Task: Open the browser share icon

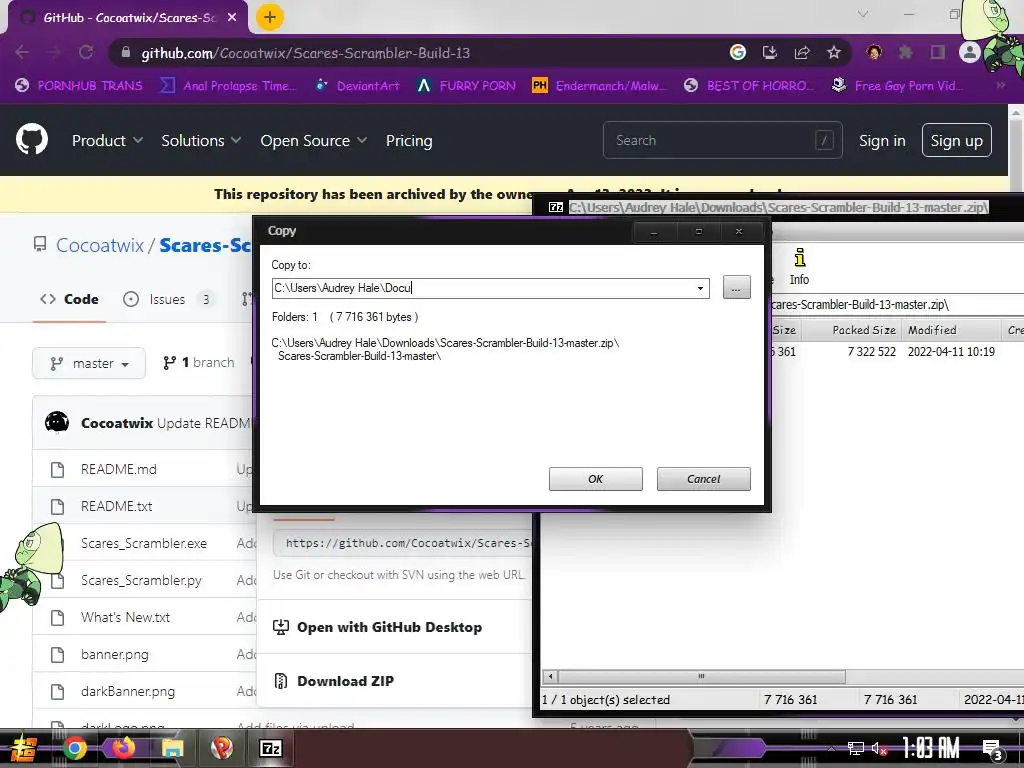Action: pos(801,52)
